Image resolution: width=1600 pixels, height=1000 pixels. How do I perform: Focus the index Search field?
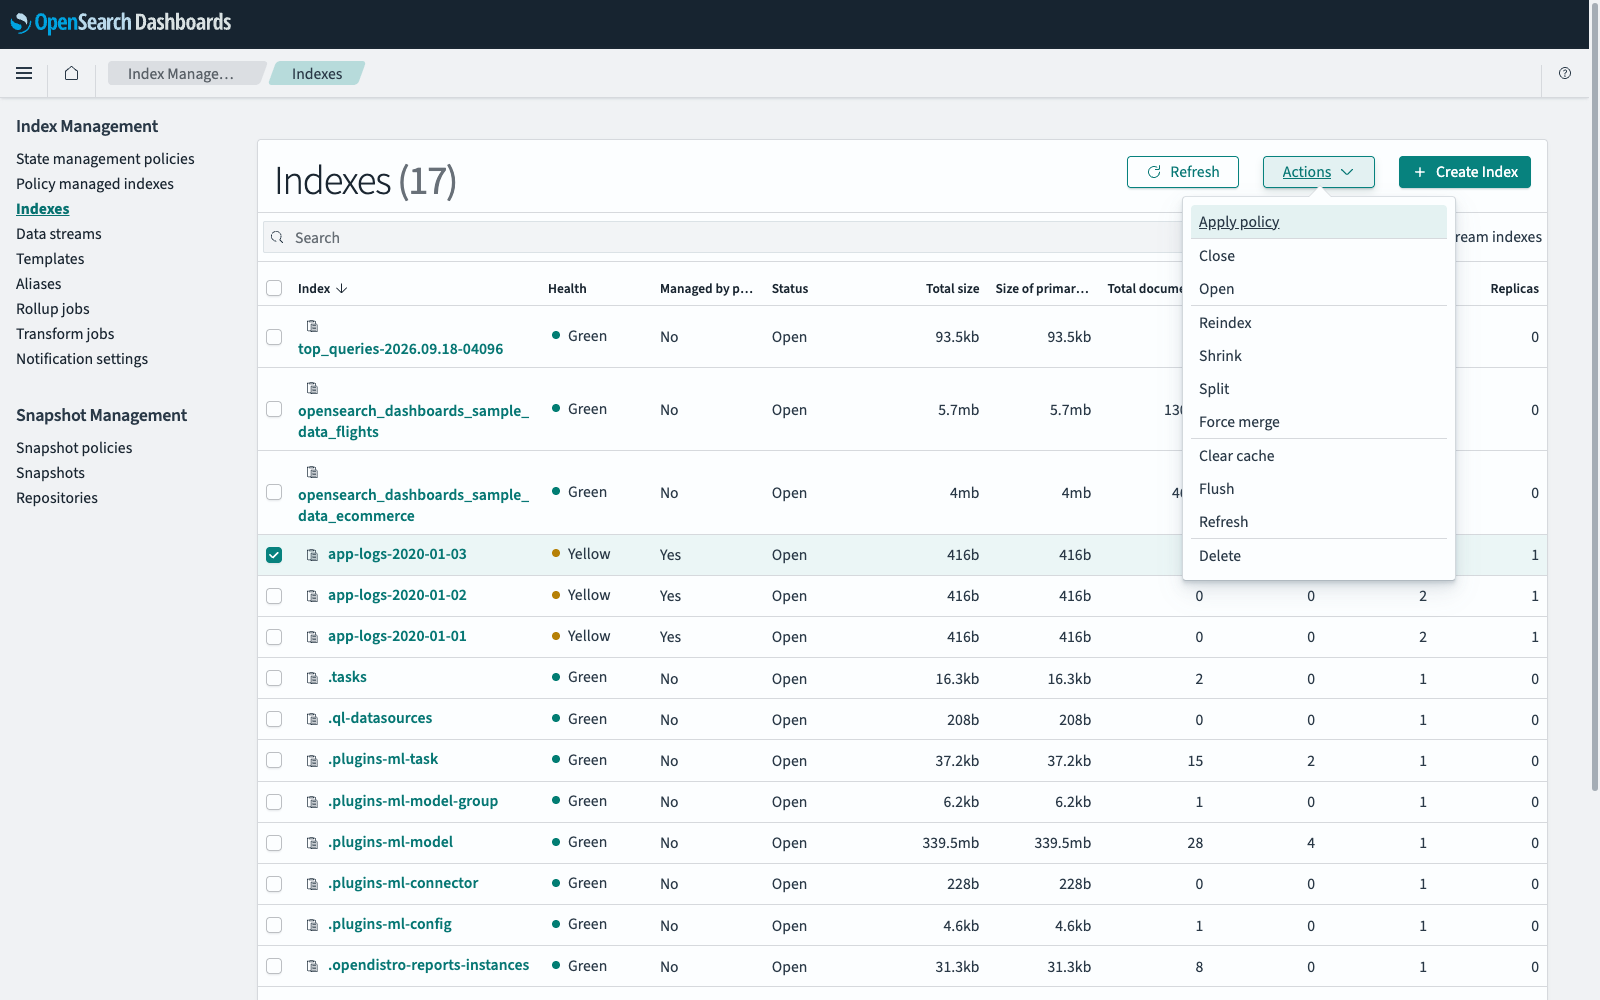coord(724,238)
